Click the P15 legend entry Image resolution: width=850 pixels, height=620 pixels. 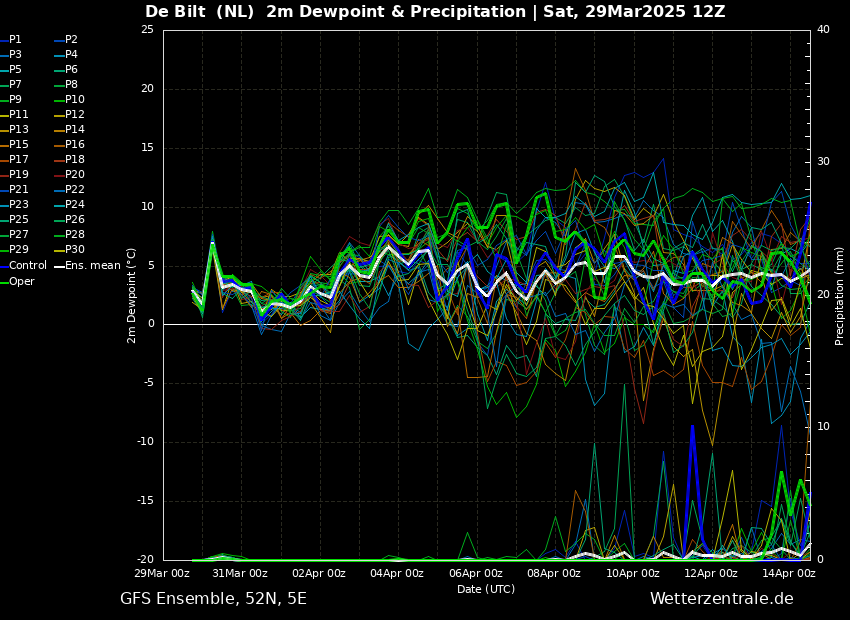click(14, 144)
